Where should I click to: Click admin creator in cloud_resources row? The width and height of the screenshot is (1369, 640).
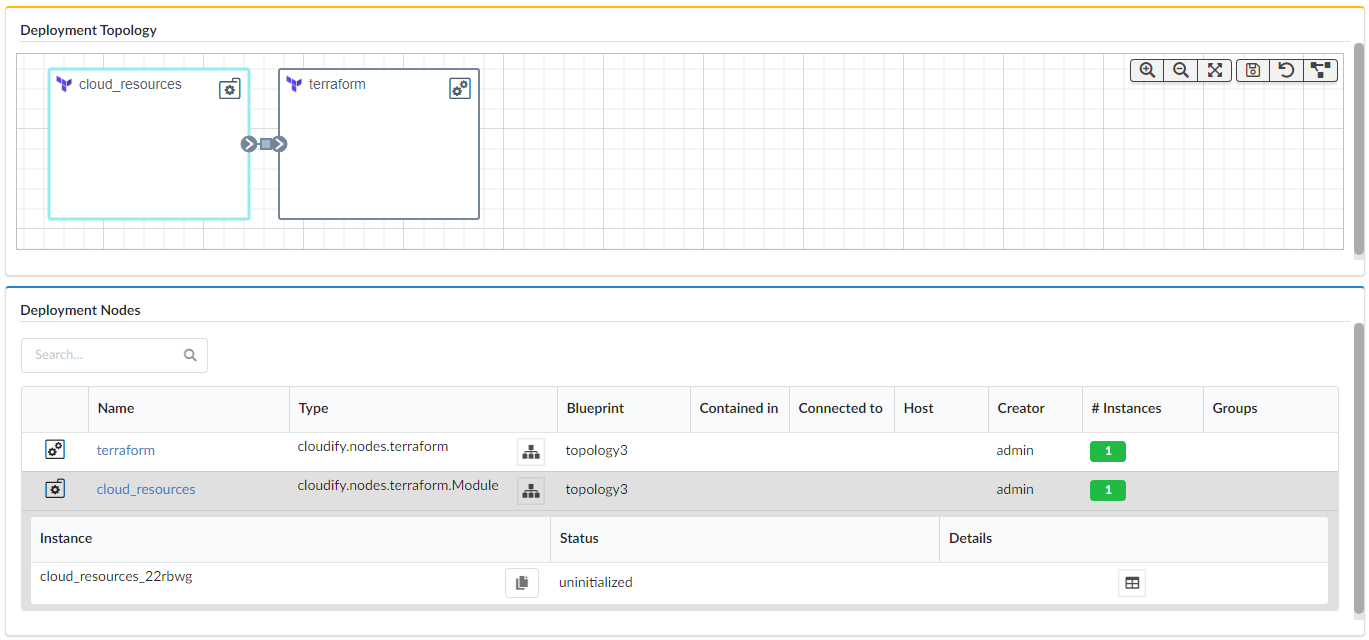(x=1015, y=489)
